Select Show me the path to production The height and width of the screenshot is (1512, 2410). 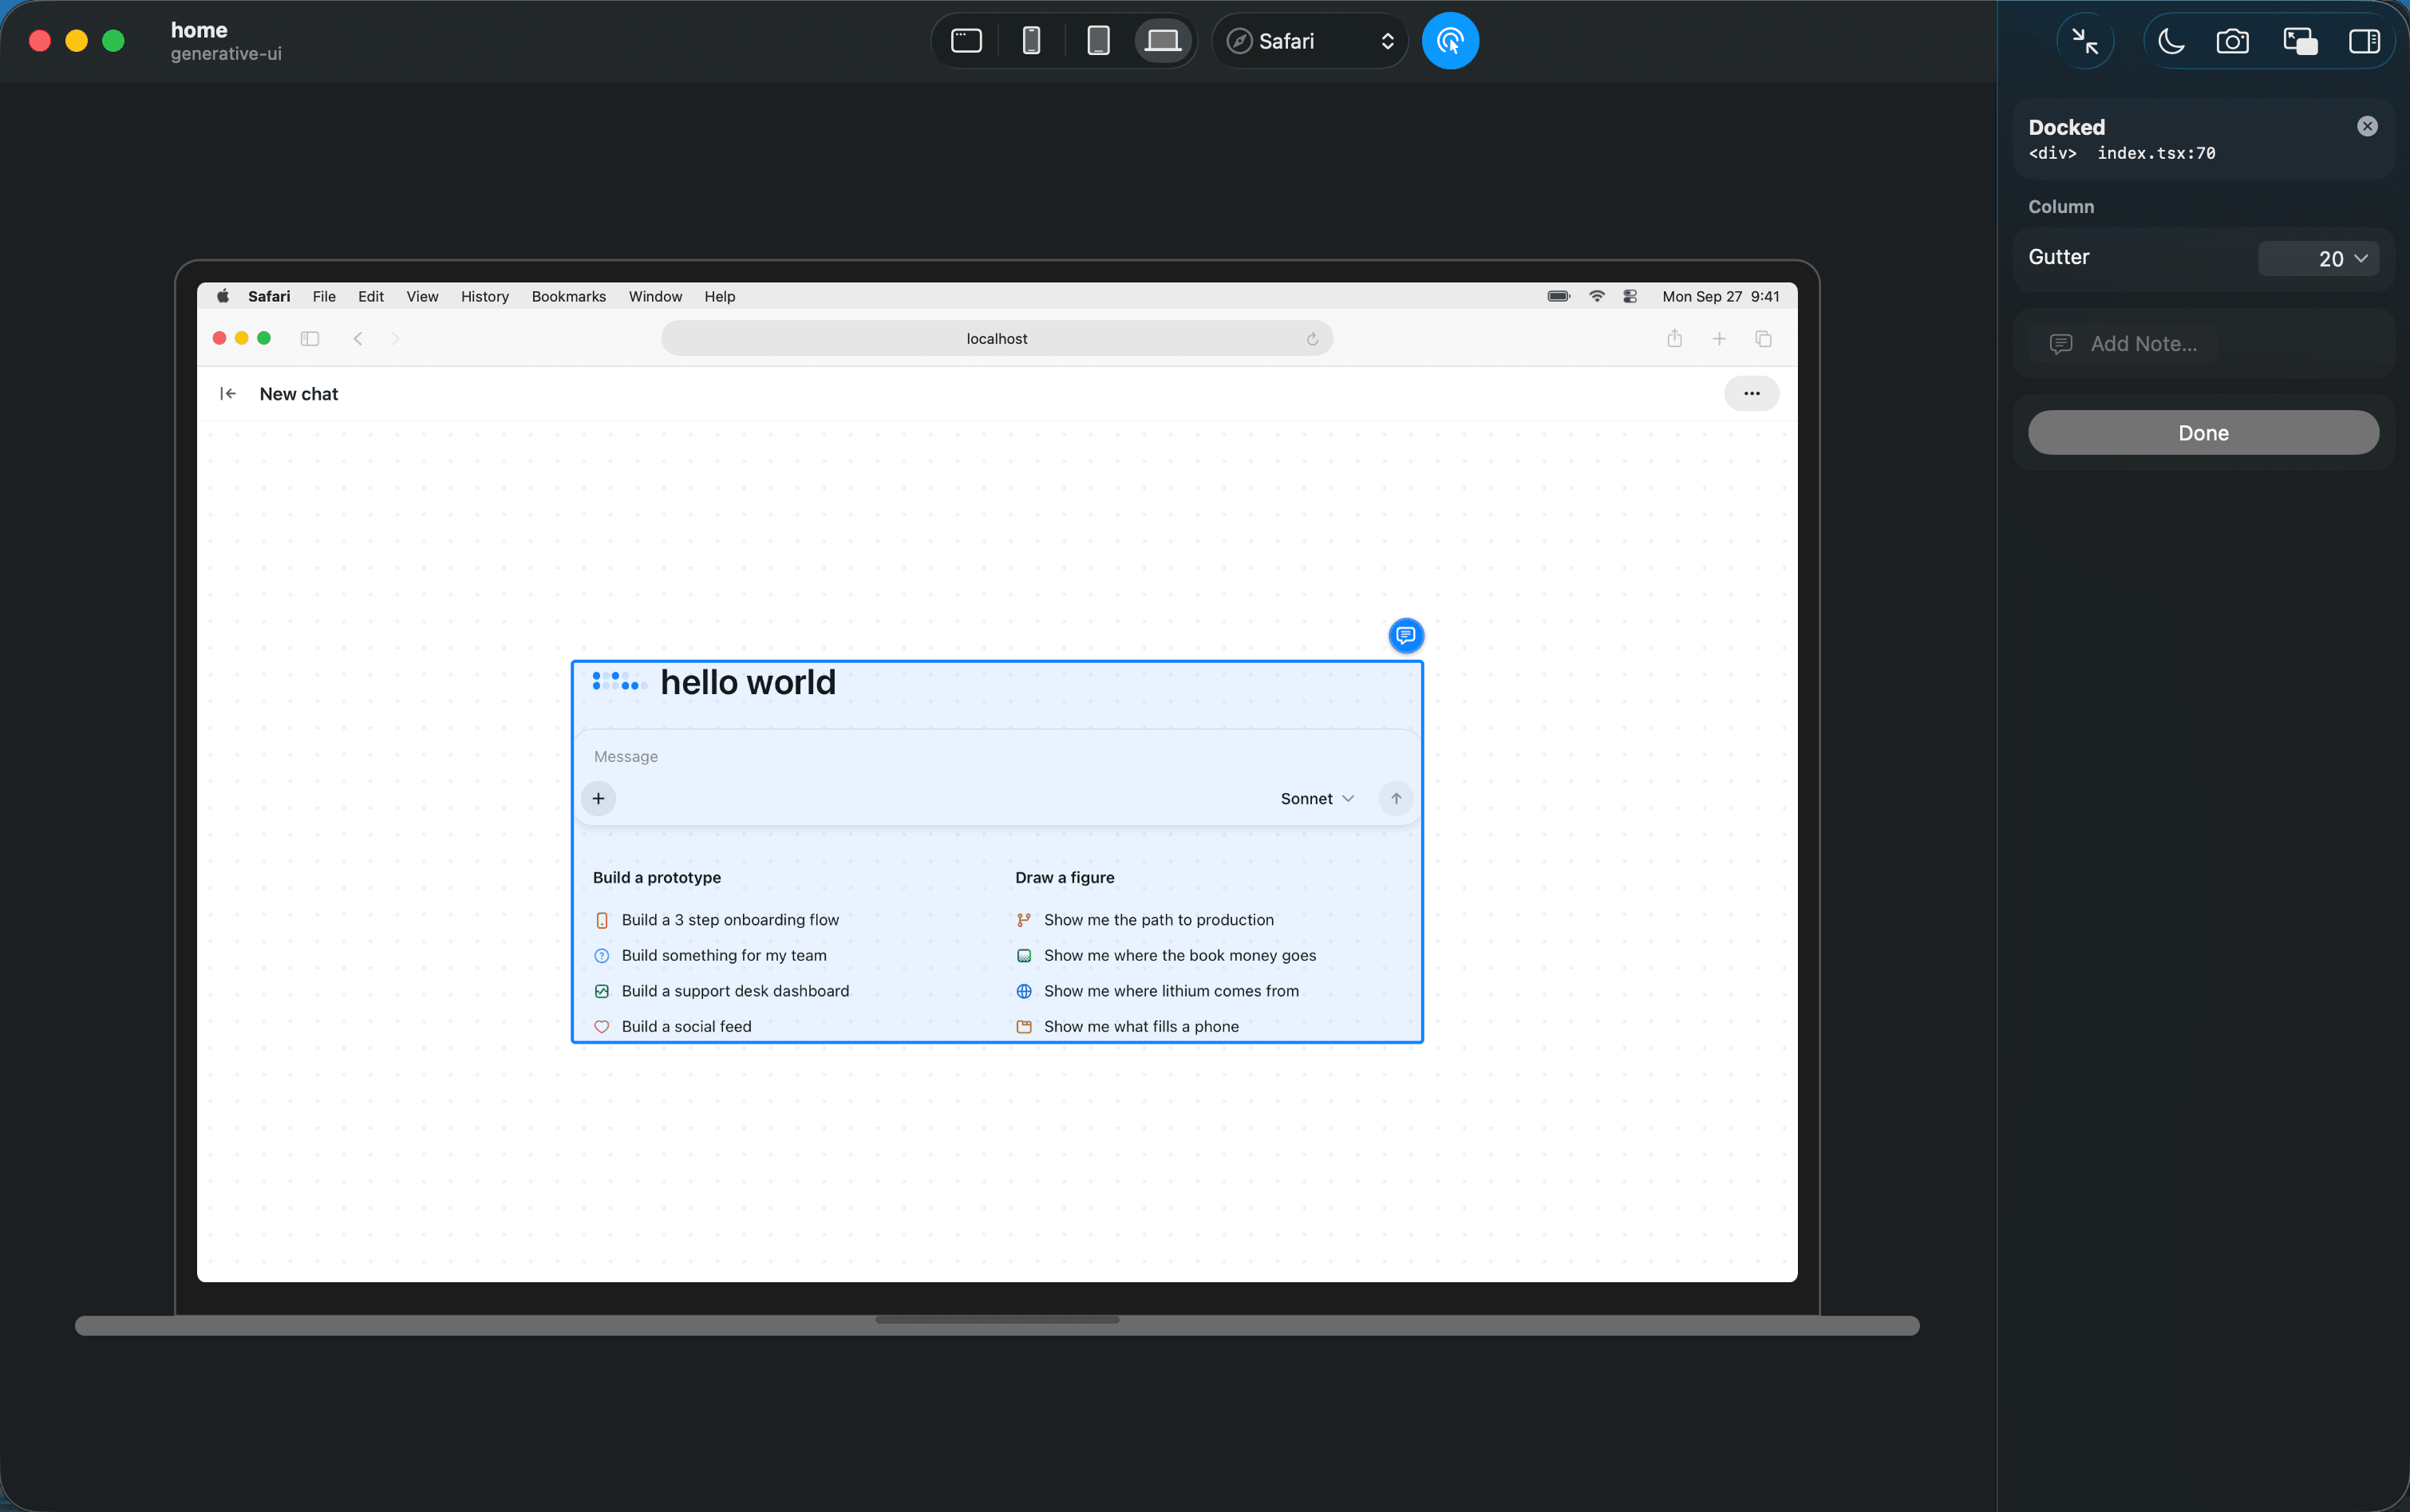pos(1145,920)
